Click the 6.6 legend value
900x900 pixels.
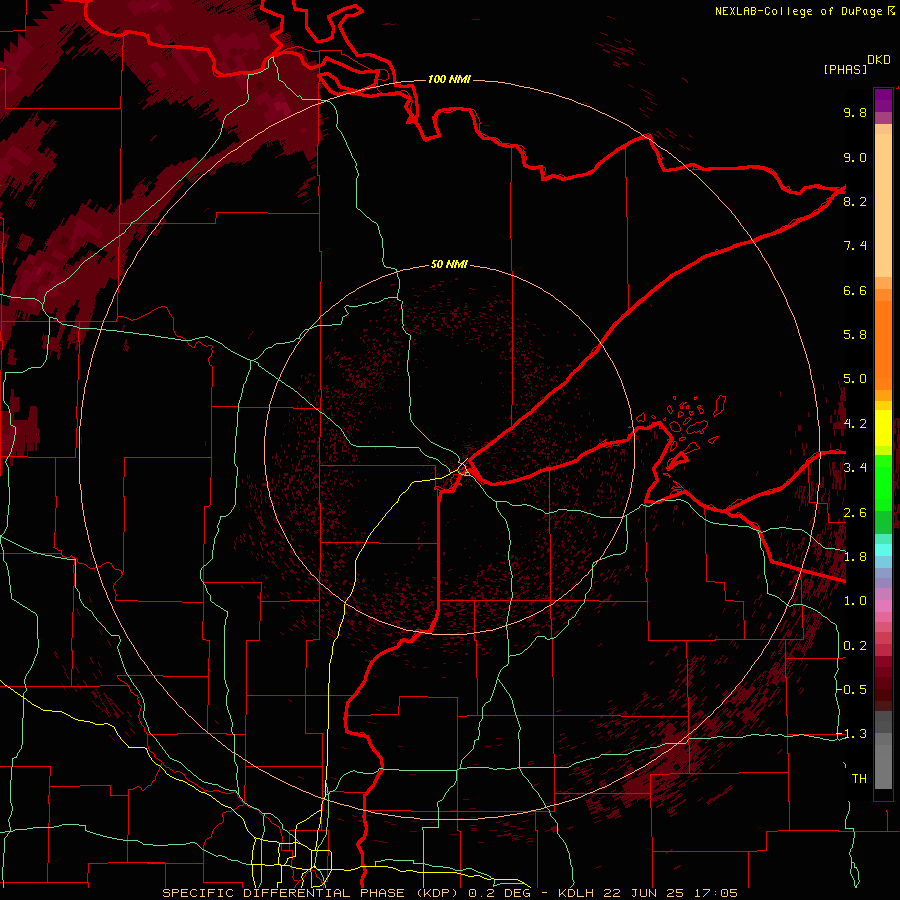tap(855, 290)
